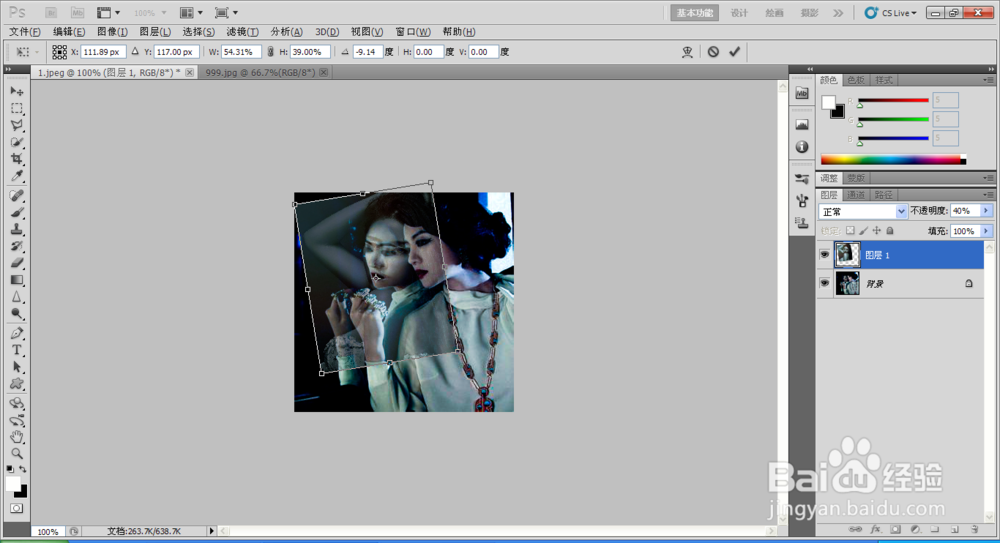Open the Info panel icon
Image resolution: width=1000 pixels, height=543 pixels.
click(802, 147)
